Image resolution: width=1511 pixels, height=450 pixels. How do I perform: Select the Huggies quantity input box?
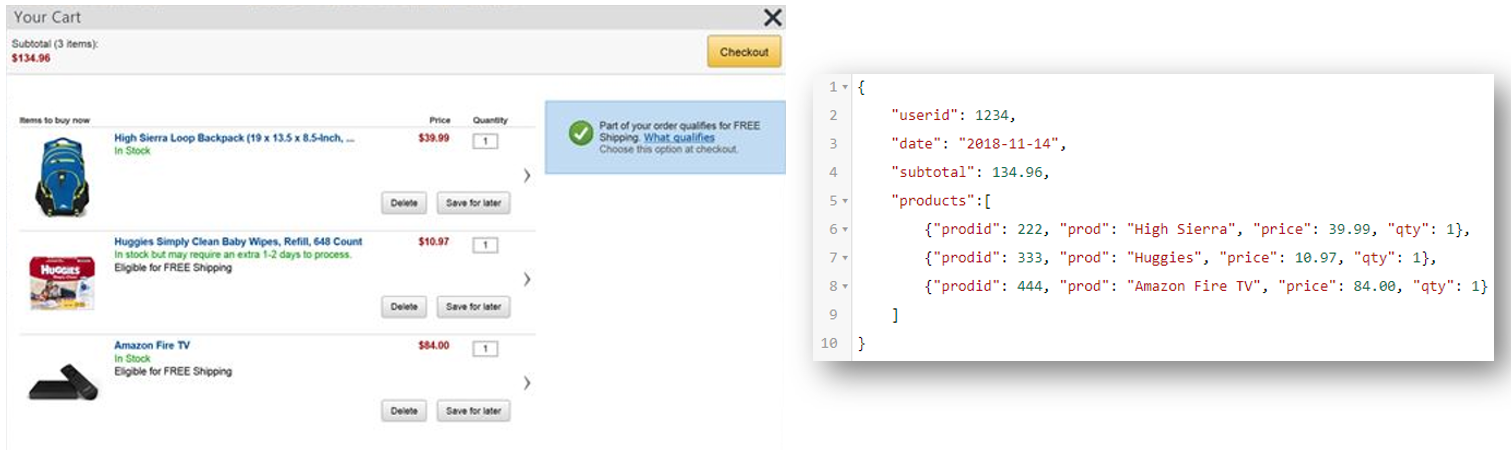tap(485, 245)
